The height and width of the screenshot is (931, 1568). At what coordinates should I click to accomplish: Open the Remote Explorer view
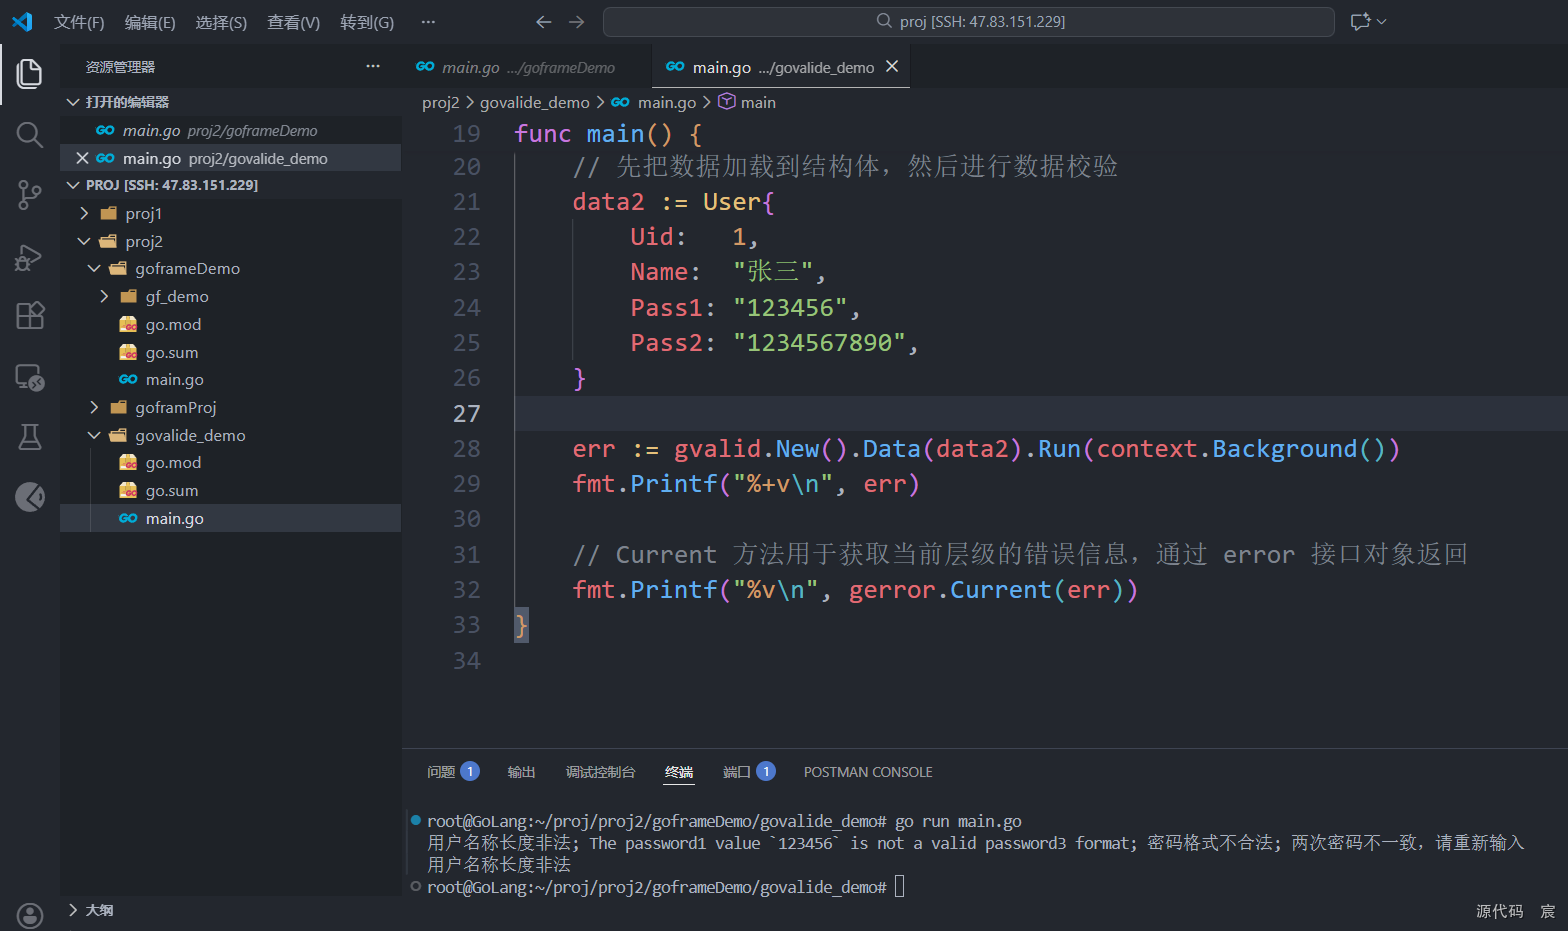pyautogui.click(x=30, y=377)
